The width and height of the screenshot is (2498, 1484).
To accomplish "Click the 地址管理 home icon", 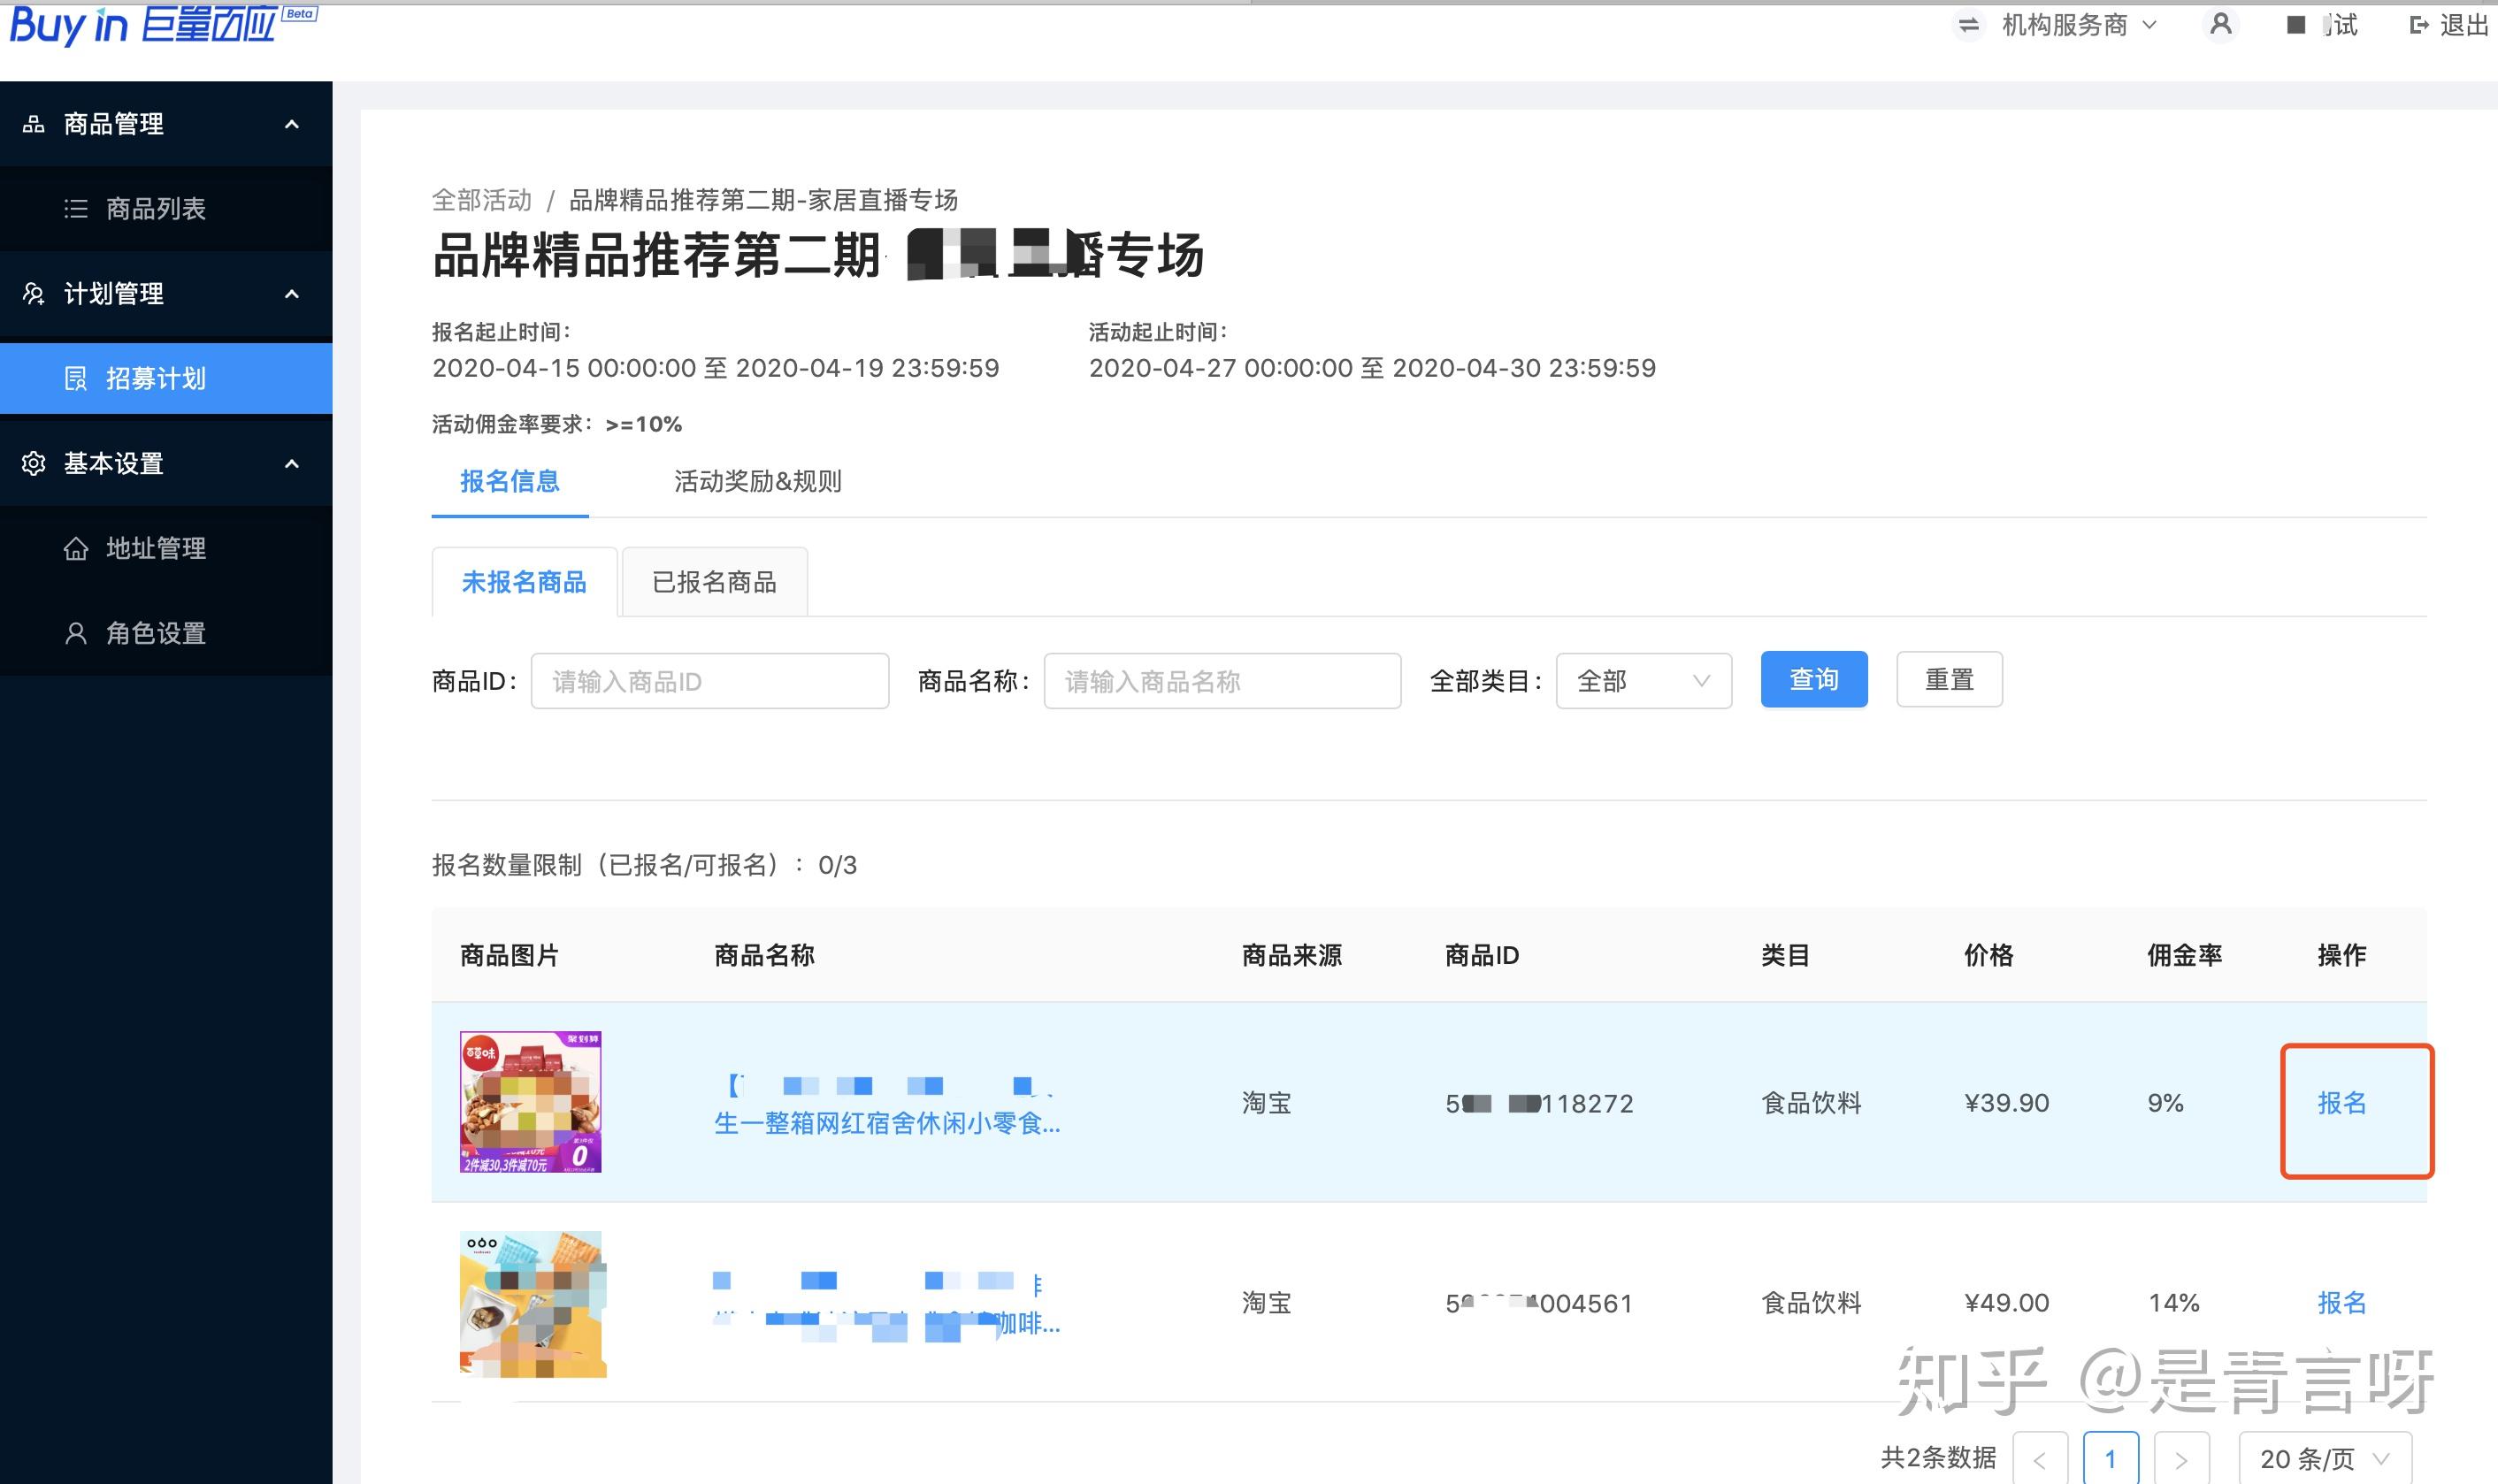I will pos(76,548).
